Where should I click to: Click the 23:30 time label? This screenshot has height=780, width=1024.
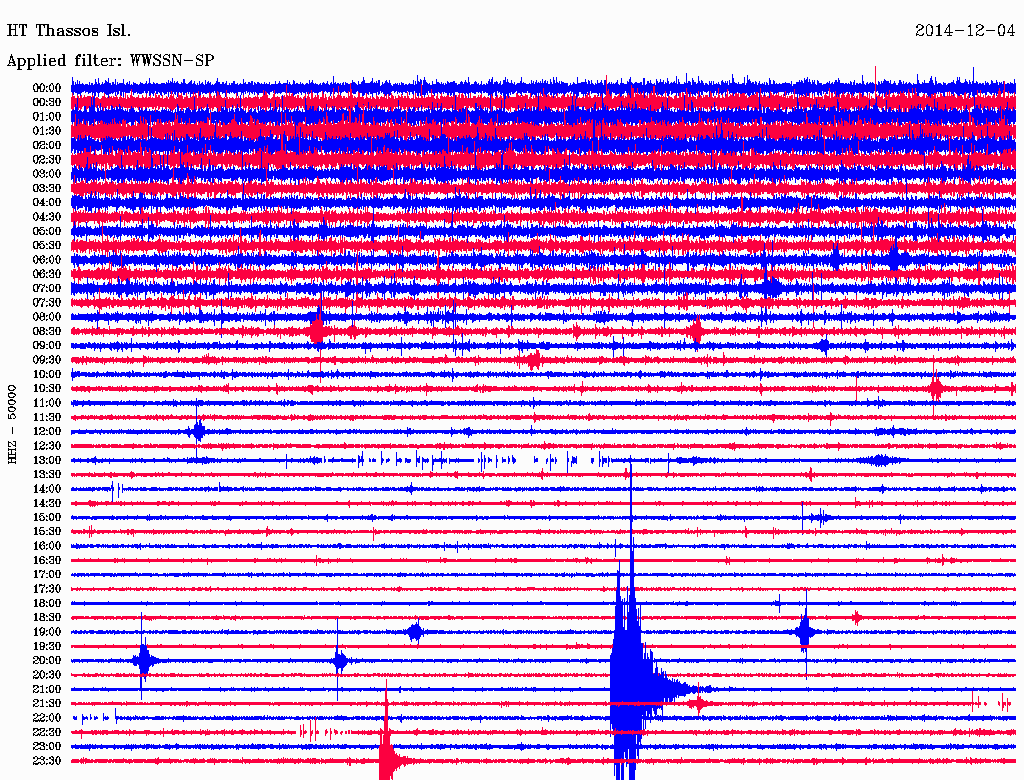pyautogui.click(x=47, y=761)
